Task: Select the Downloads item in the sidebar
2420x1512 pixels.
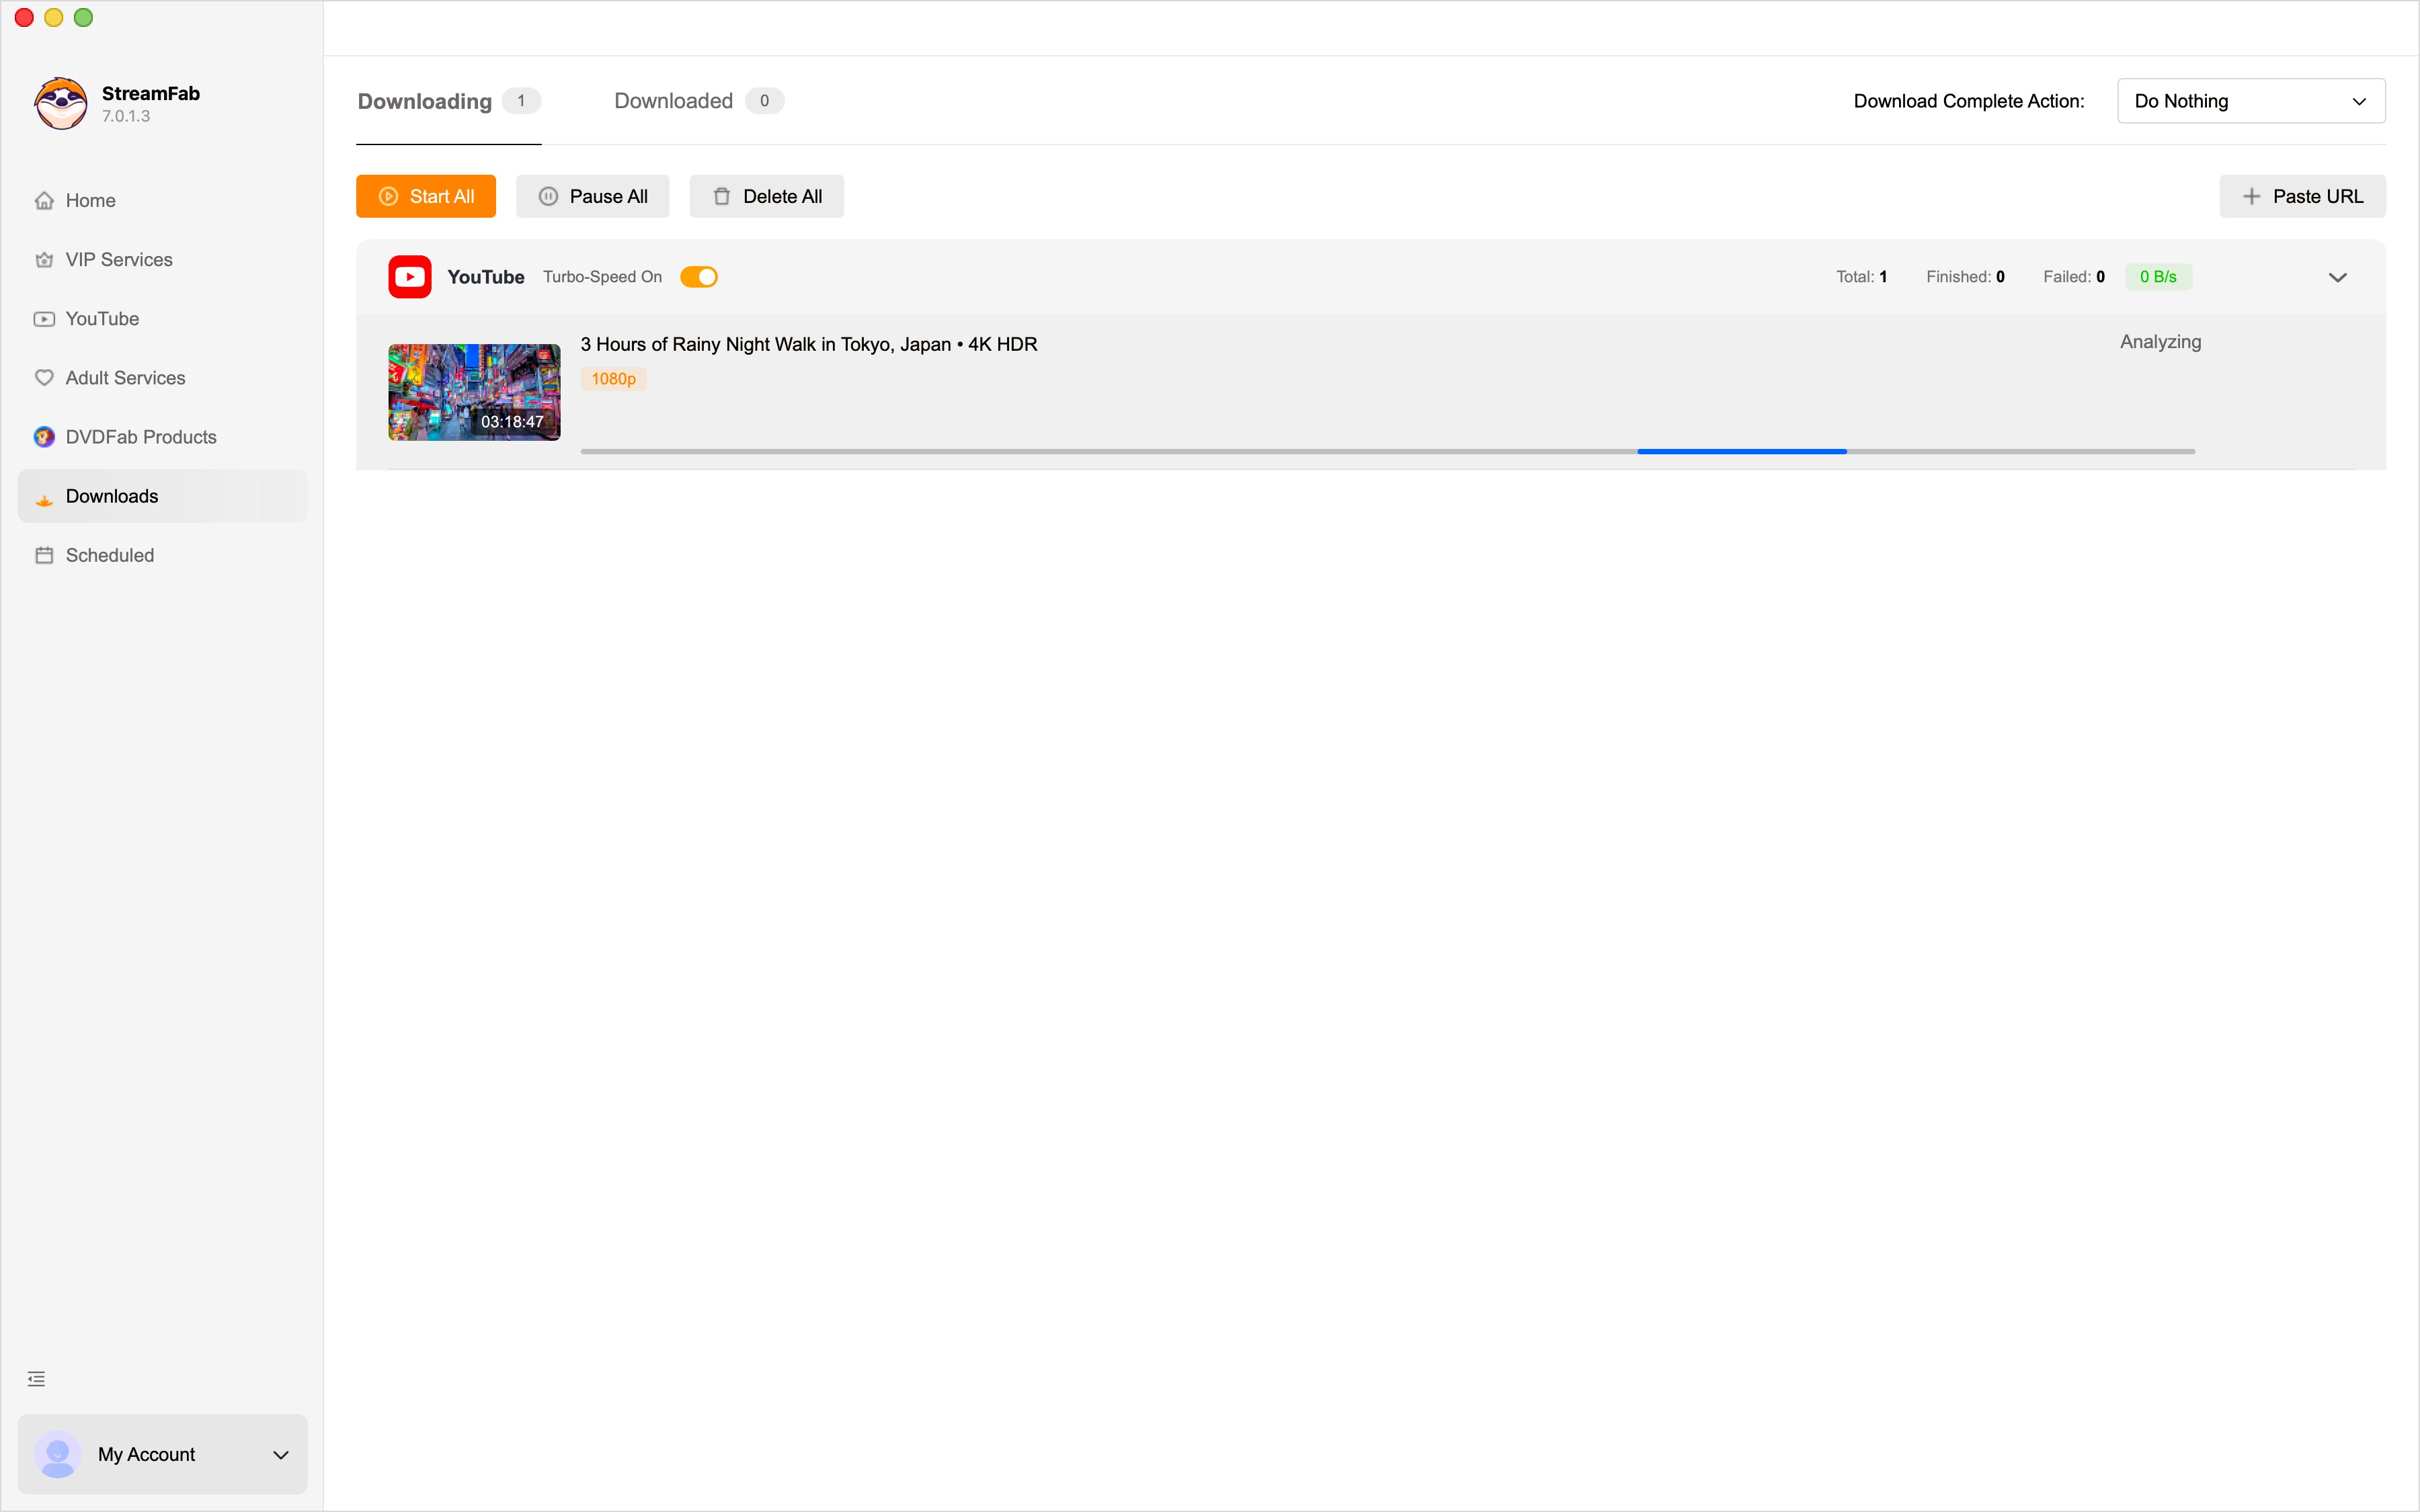Action: pyautogui.click(x=111, y=495)
